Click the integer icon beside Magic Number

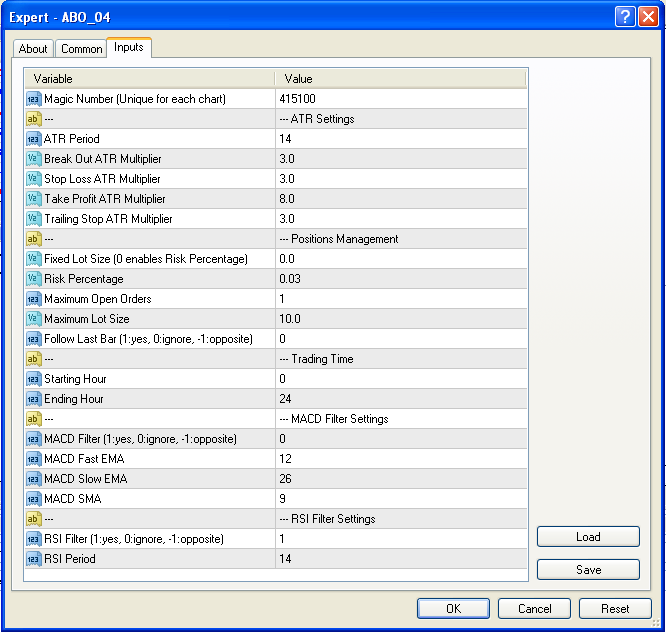(34, 99)
